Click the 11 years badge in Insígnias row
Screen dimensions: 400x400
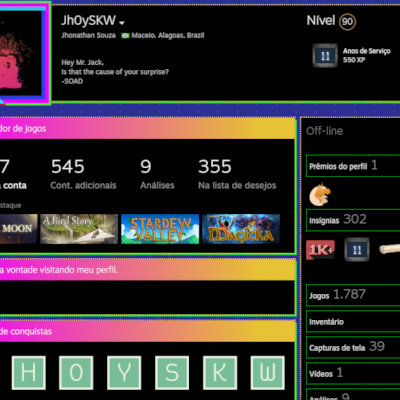[357, 249]
